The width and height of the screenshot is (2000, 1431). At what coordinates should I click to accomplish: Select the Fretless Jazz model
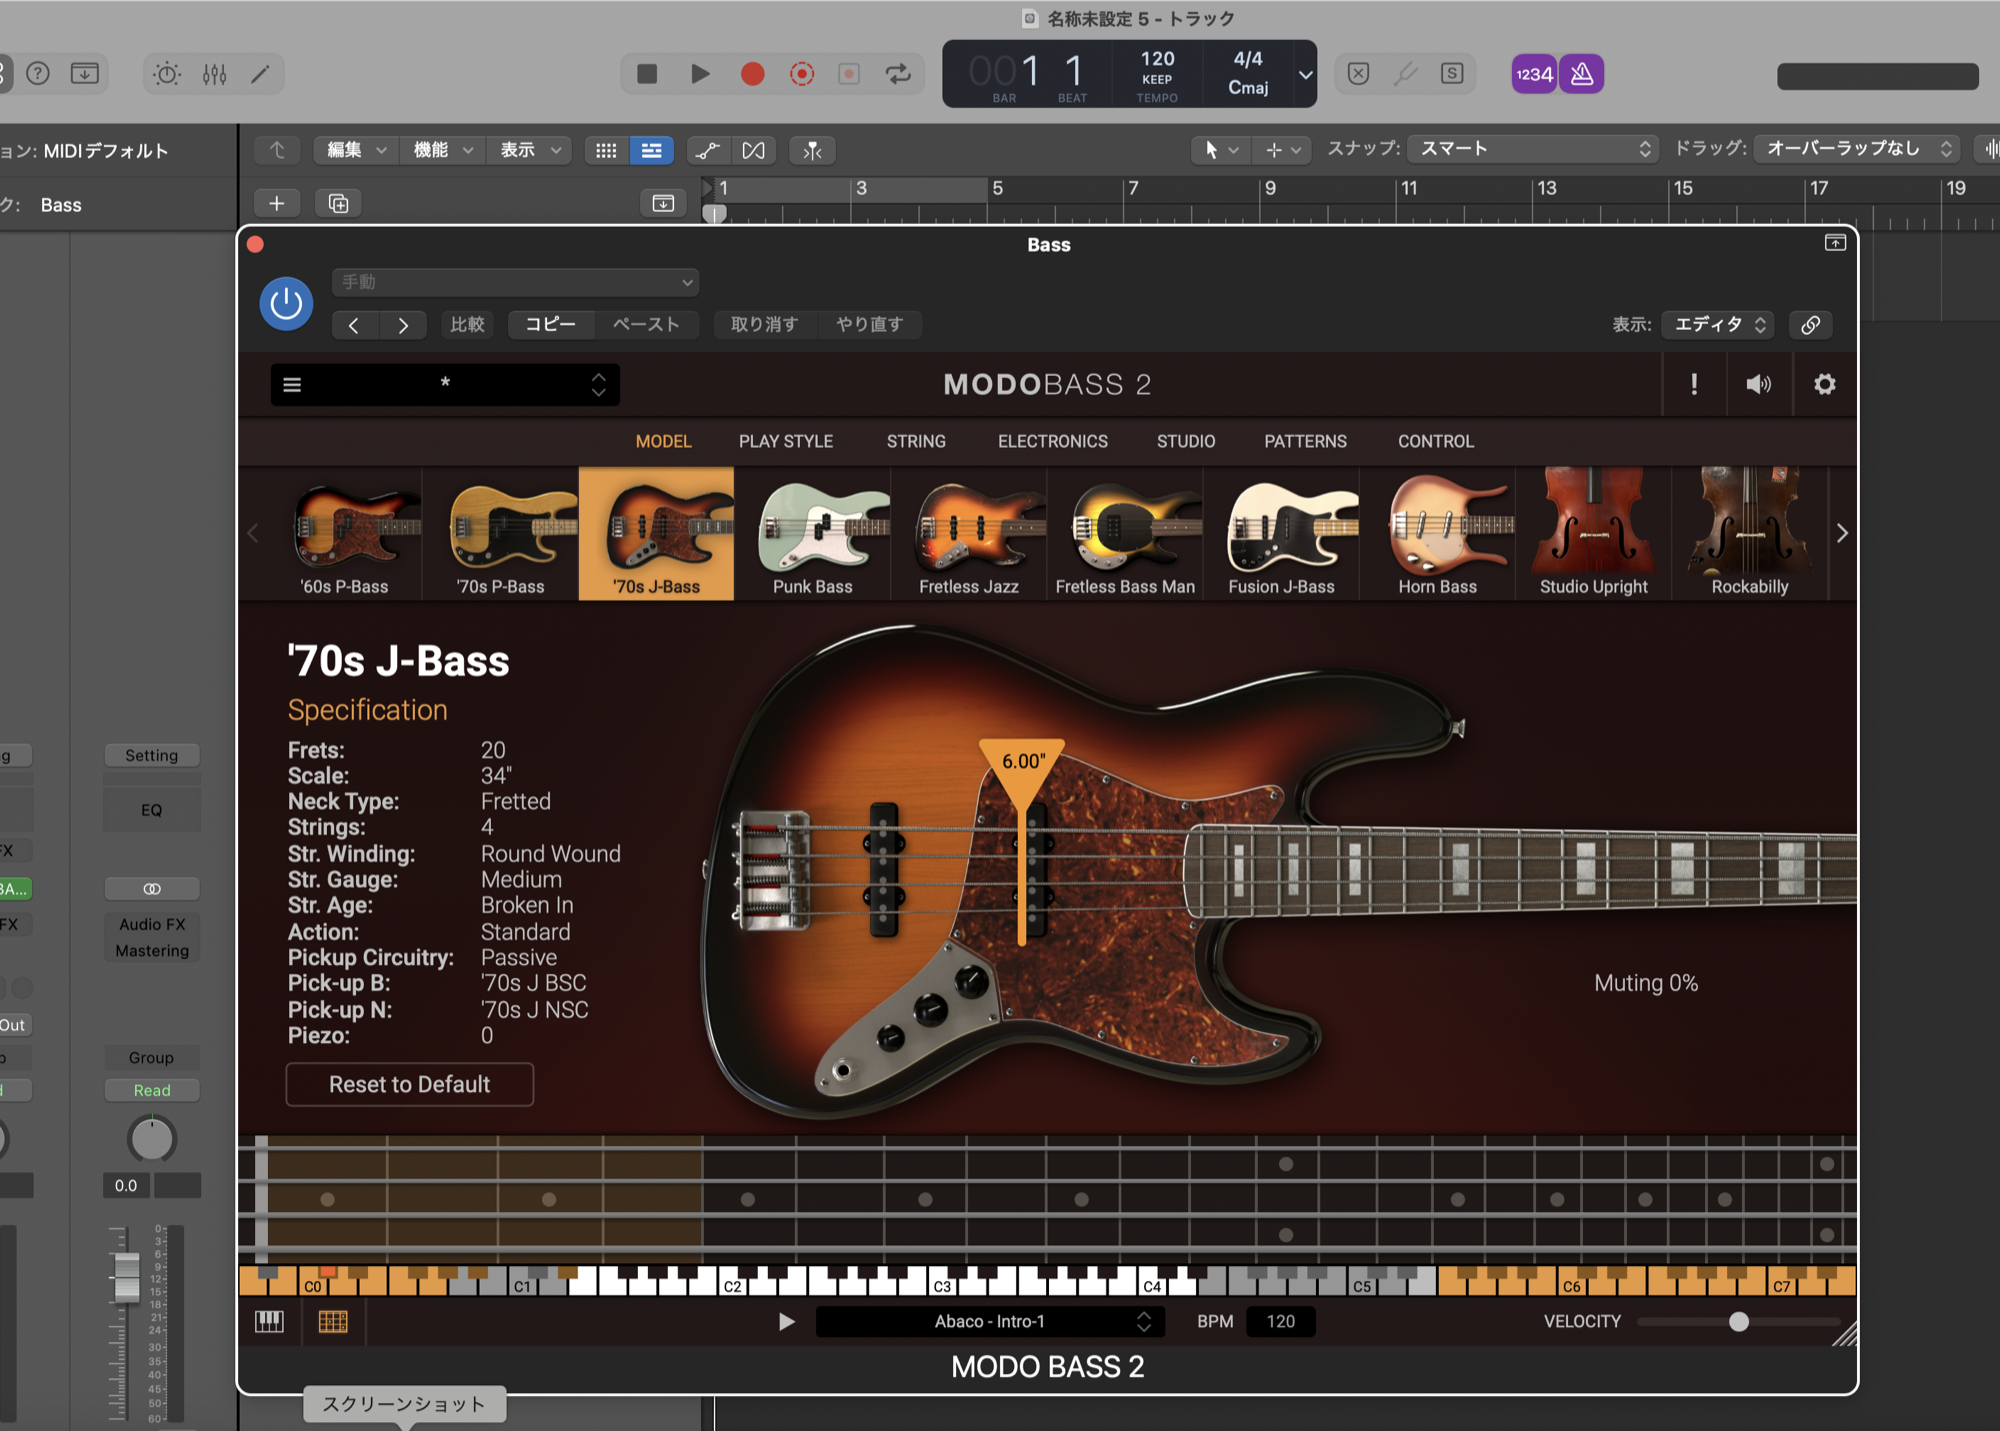point(969,534)
